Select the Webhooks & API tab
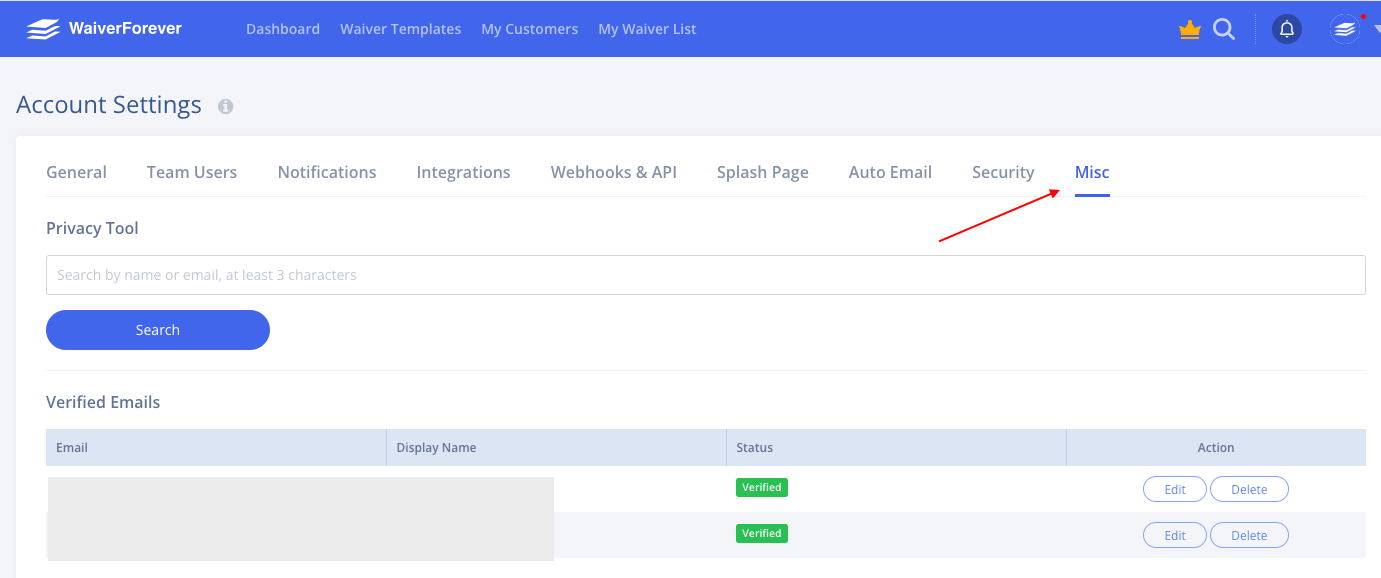The height and width of the screenshot is (578, 1381). (x=613, y=172)
